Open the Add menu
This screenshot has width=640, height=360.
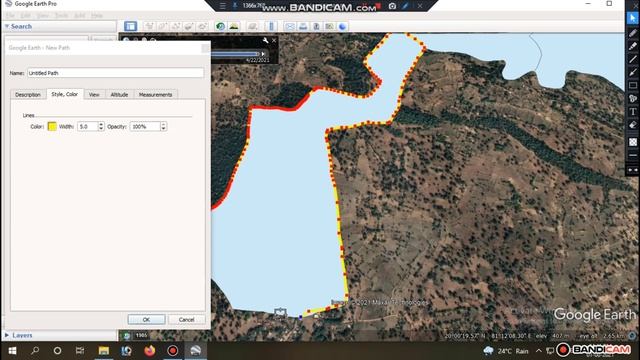pos(79,16)
